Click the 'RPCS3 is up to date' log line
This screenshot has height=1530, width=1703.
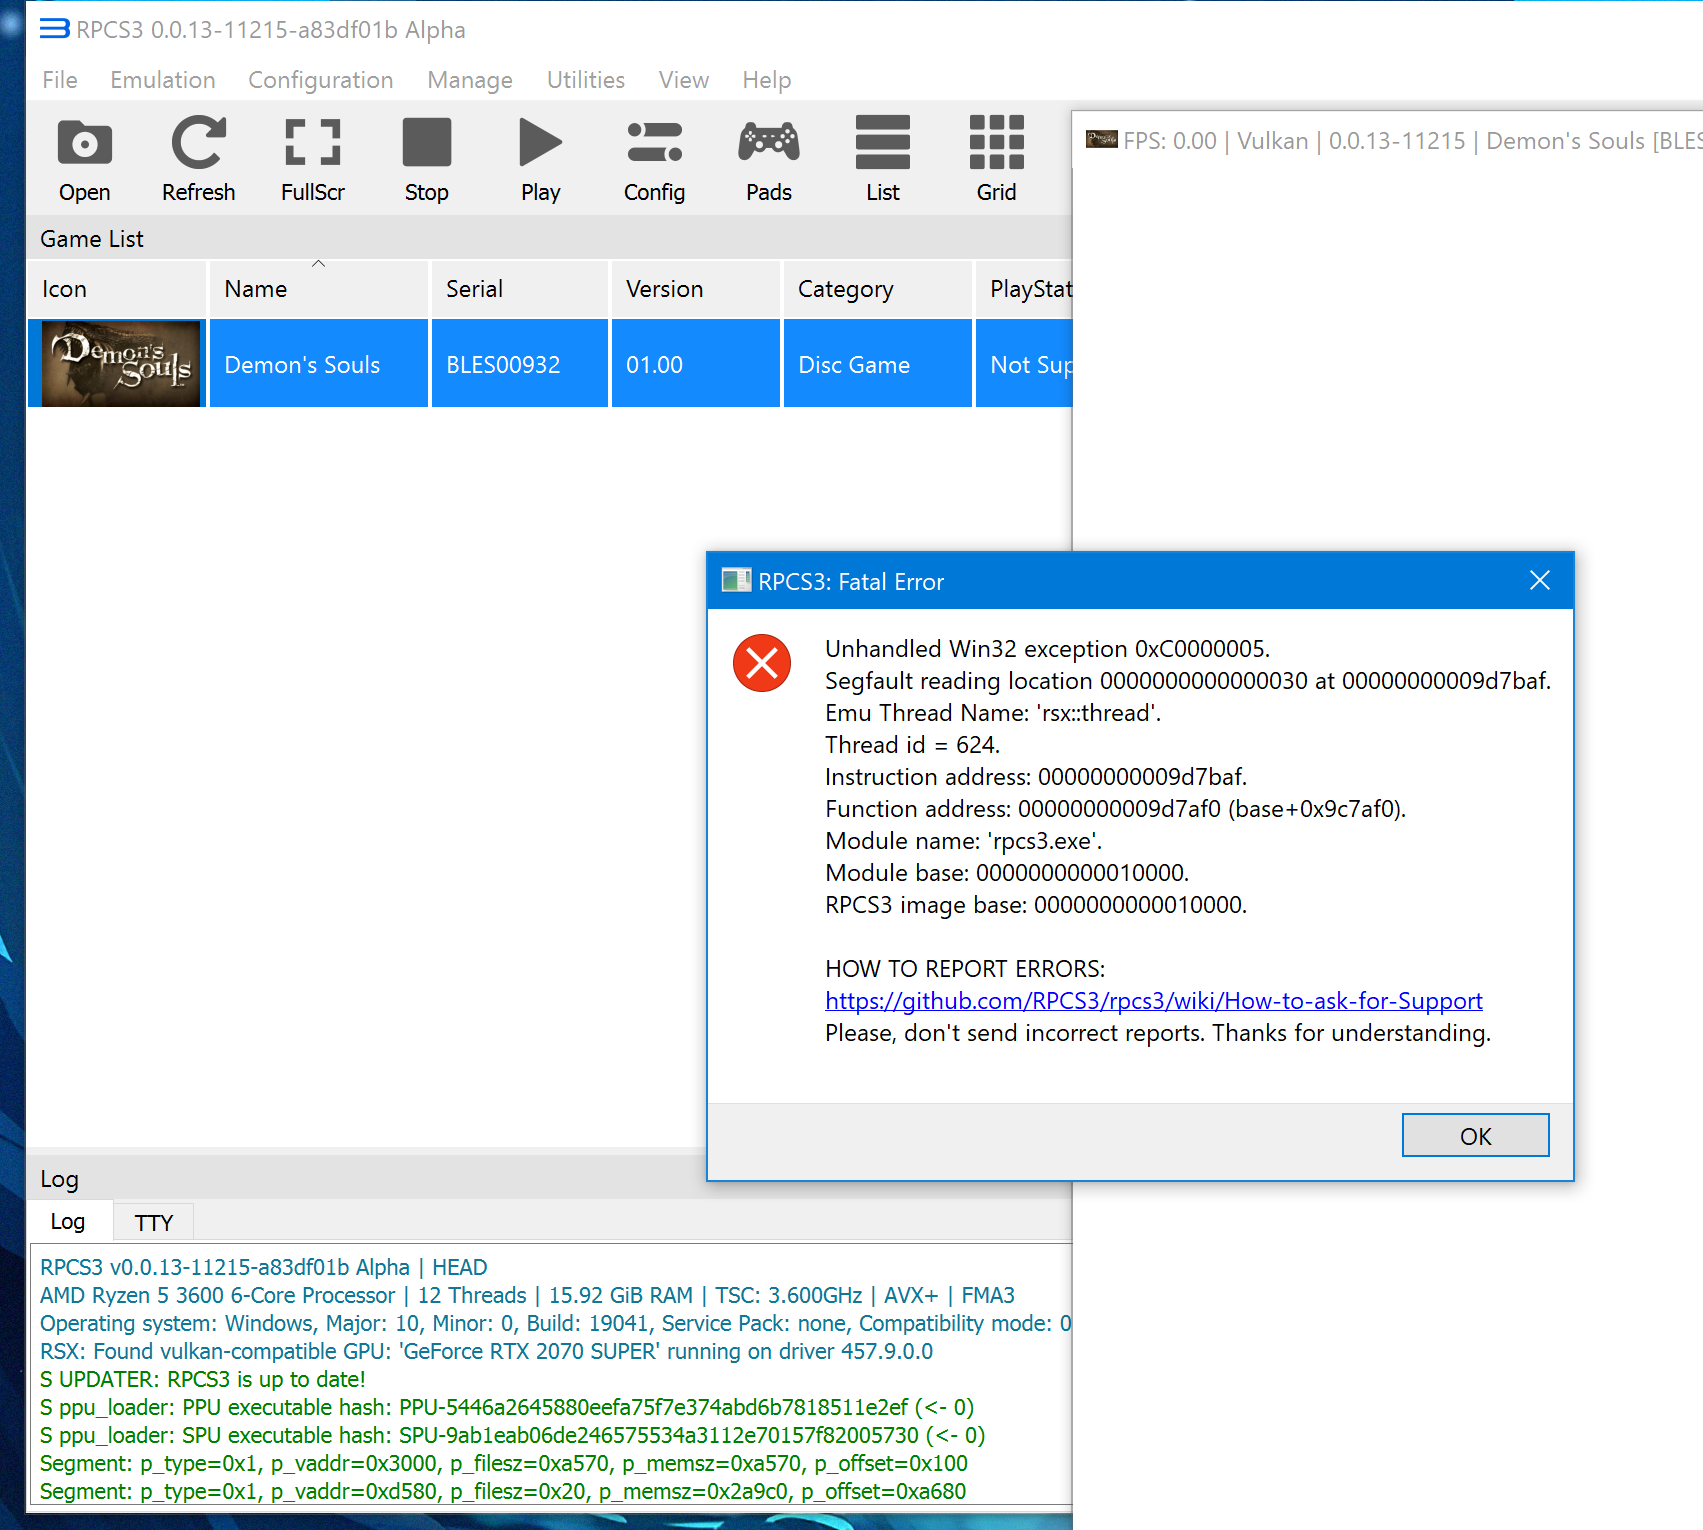[x=203, y=1379]
